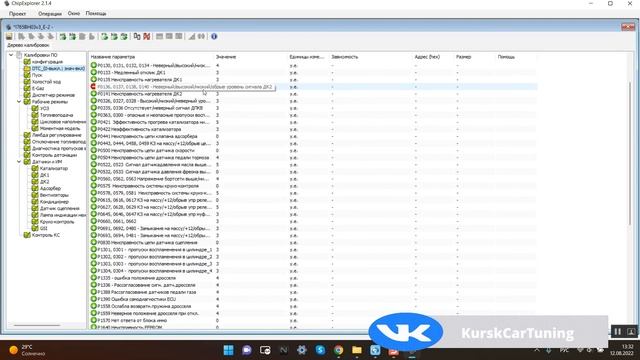Click the weather widget on taskbar
Image resolution: width=640 pixels, height=360 pixels.
[x=27, y=350]
